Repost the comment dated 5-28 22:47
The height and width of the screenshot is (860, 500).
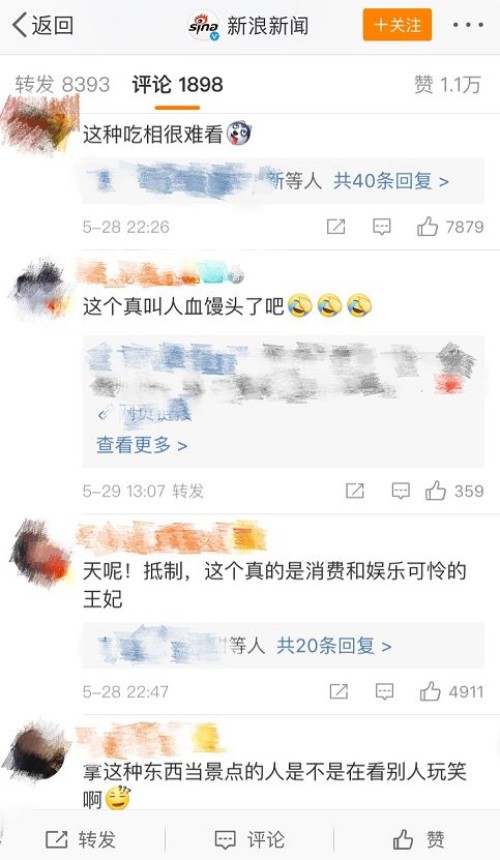[x=339, y=692]
